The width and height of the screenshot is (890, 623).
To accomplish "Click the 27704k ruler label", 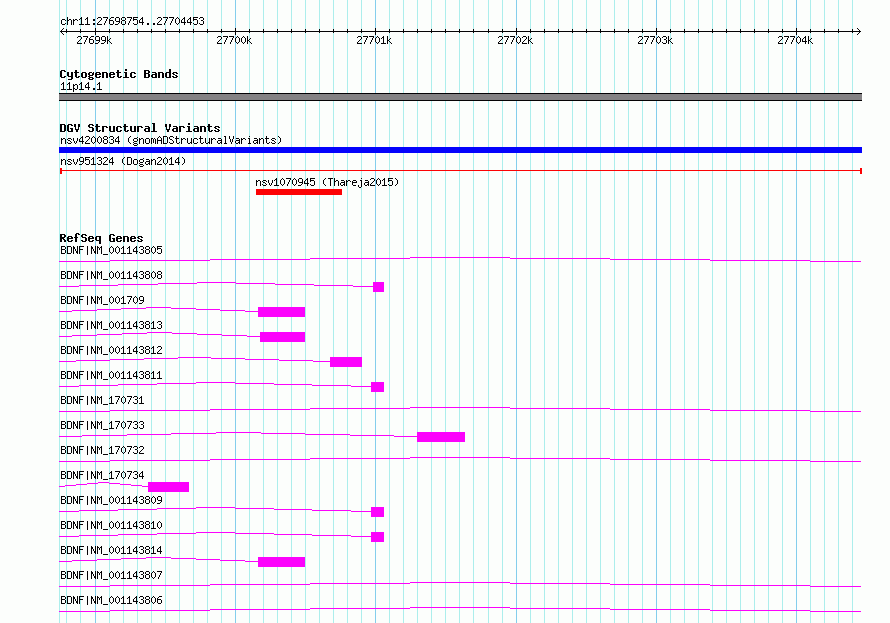I will [x=795, y=40].
